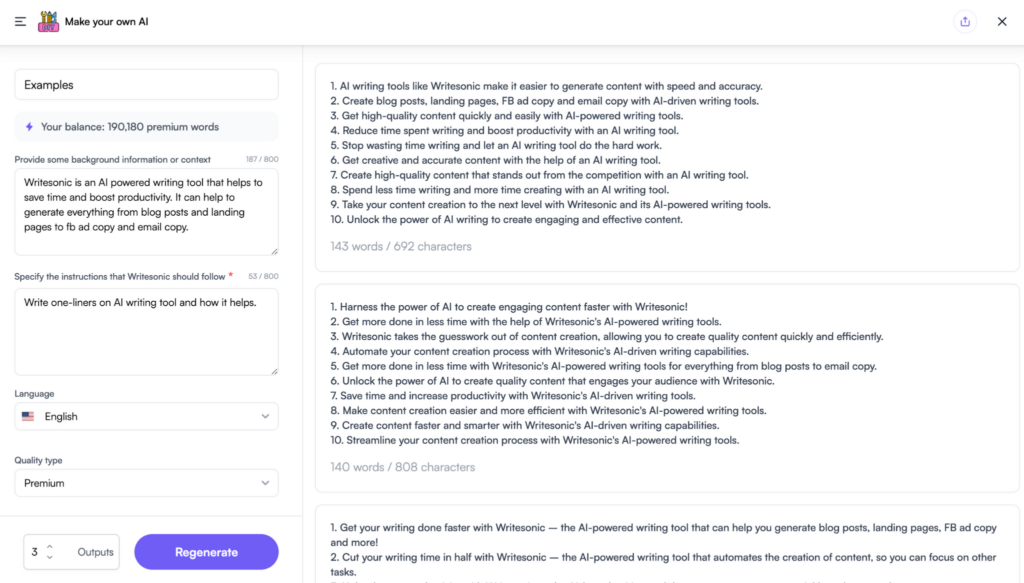Select the Make your own AI header
Screen dimensions: 1024x583
(106, 20)
